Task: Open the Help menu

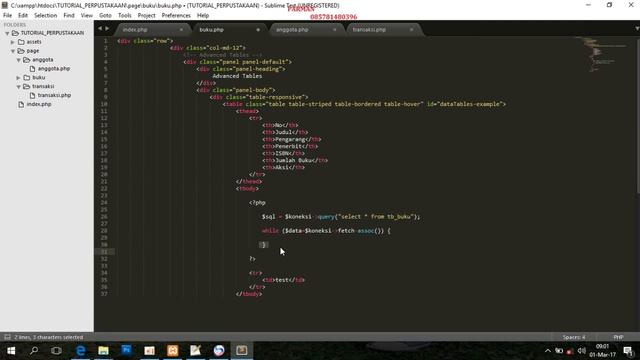Action: tap(203, 16)
